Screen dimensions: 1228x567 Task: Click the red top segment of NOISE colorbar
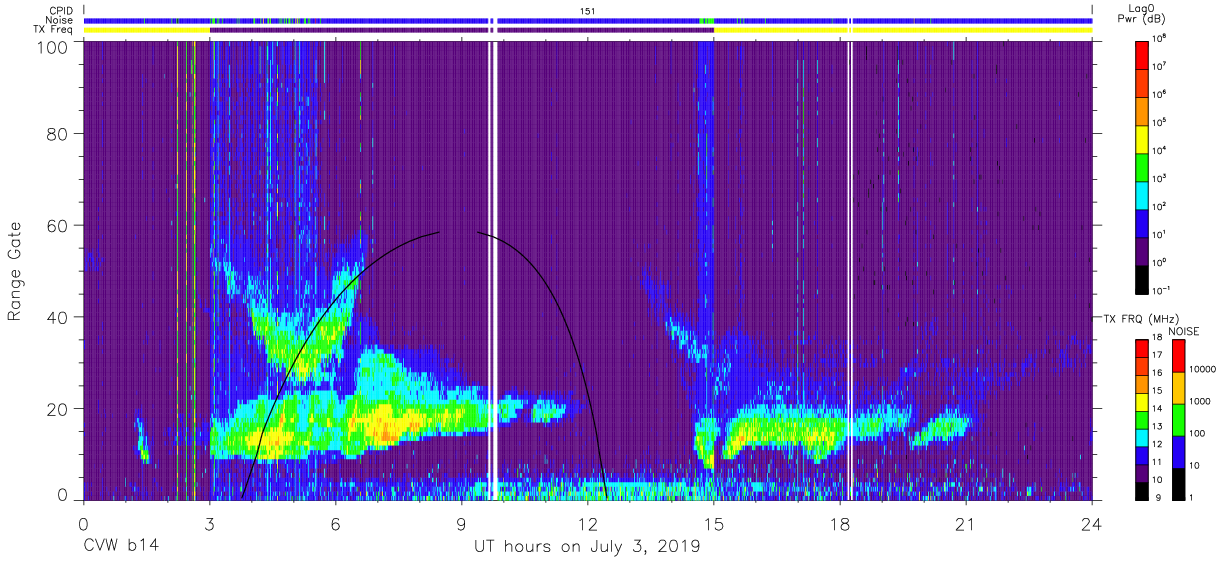coord(1181,357)
